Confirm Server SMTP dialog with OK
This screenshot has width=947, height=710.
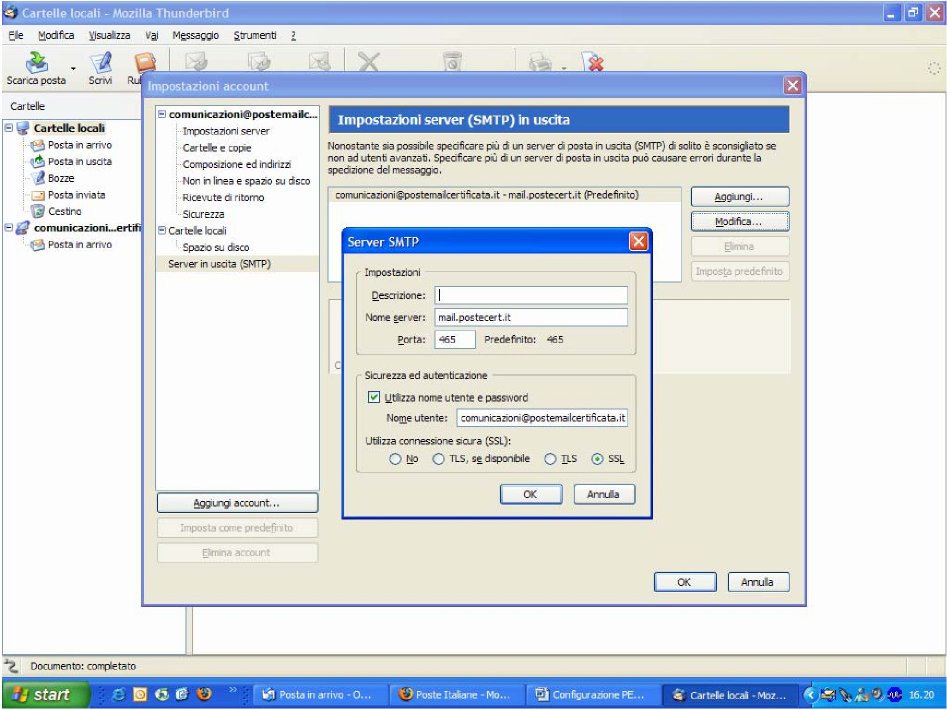[x=530, y=494]
